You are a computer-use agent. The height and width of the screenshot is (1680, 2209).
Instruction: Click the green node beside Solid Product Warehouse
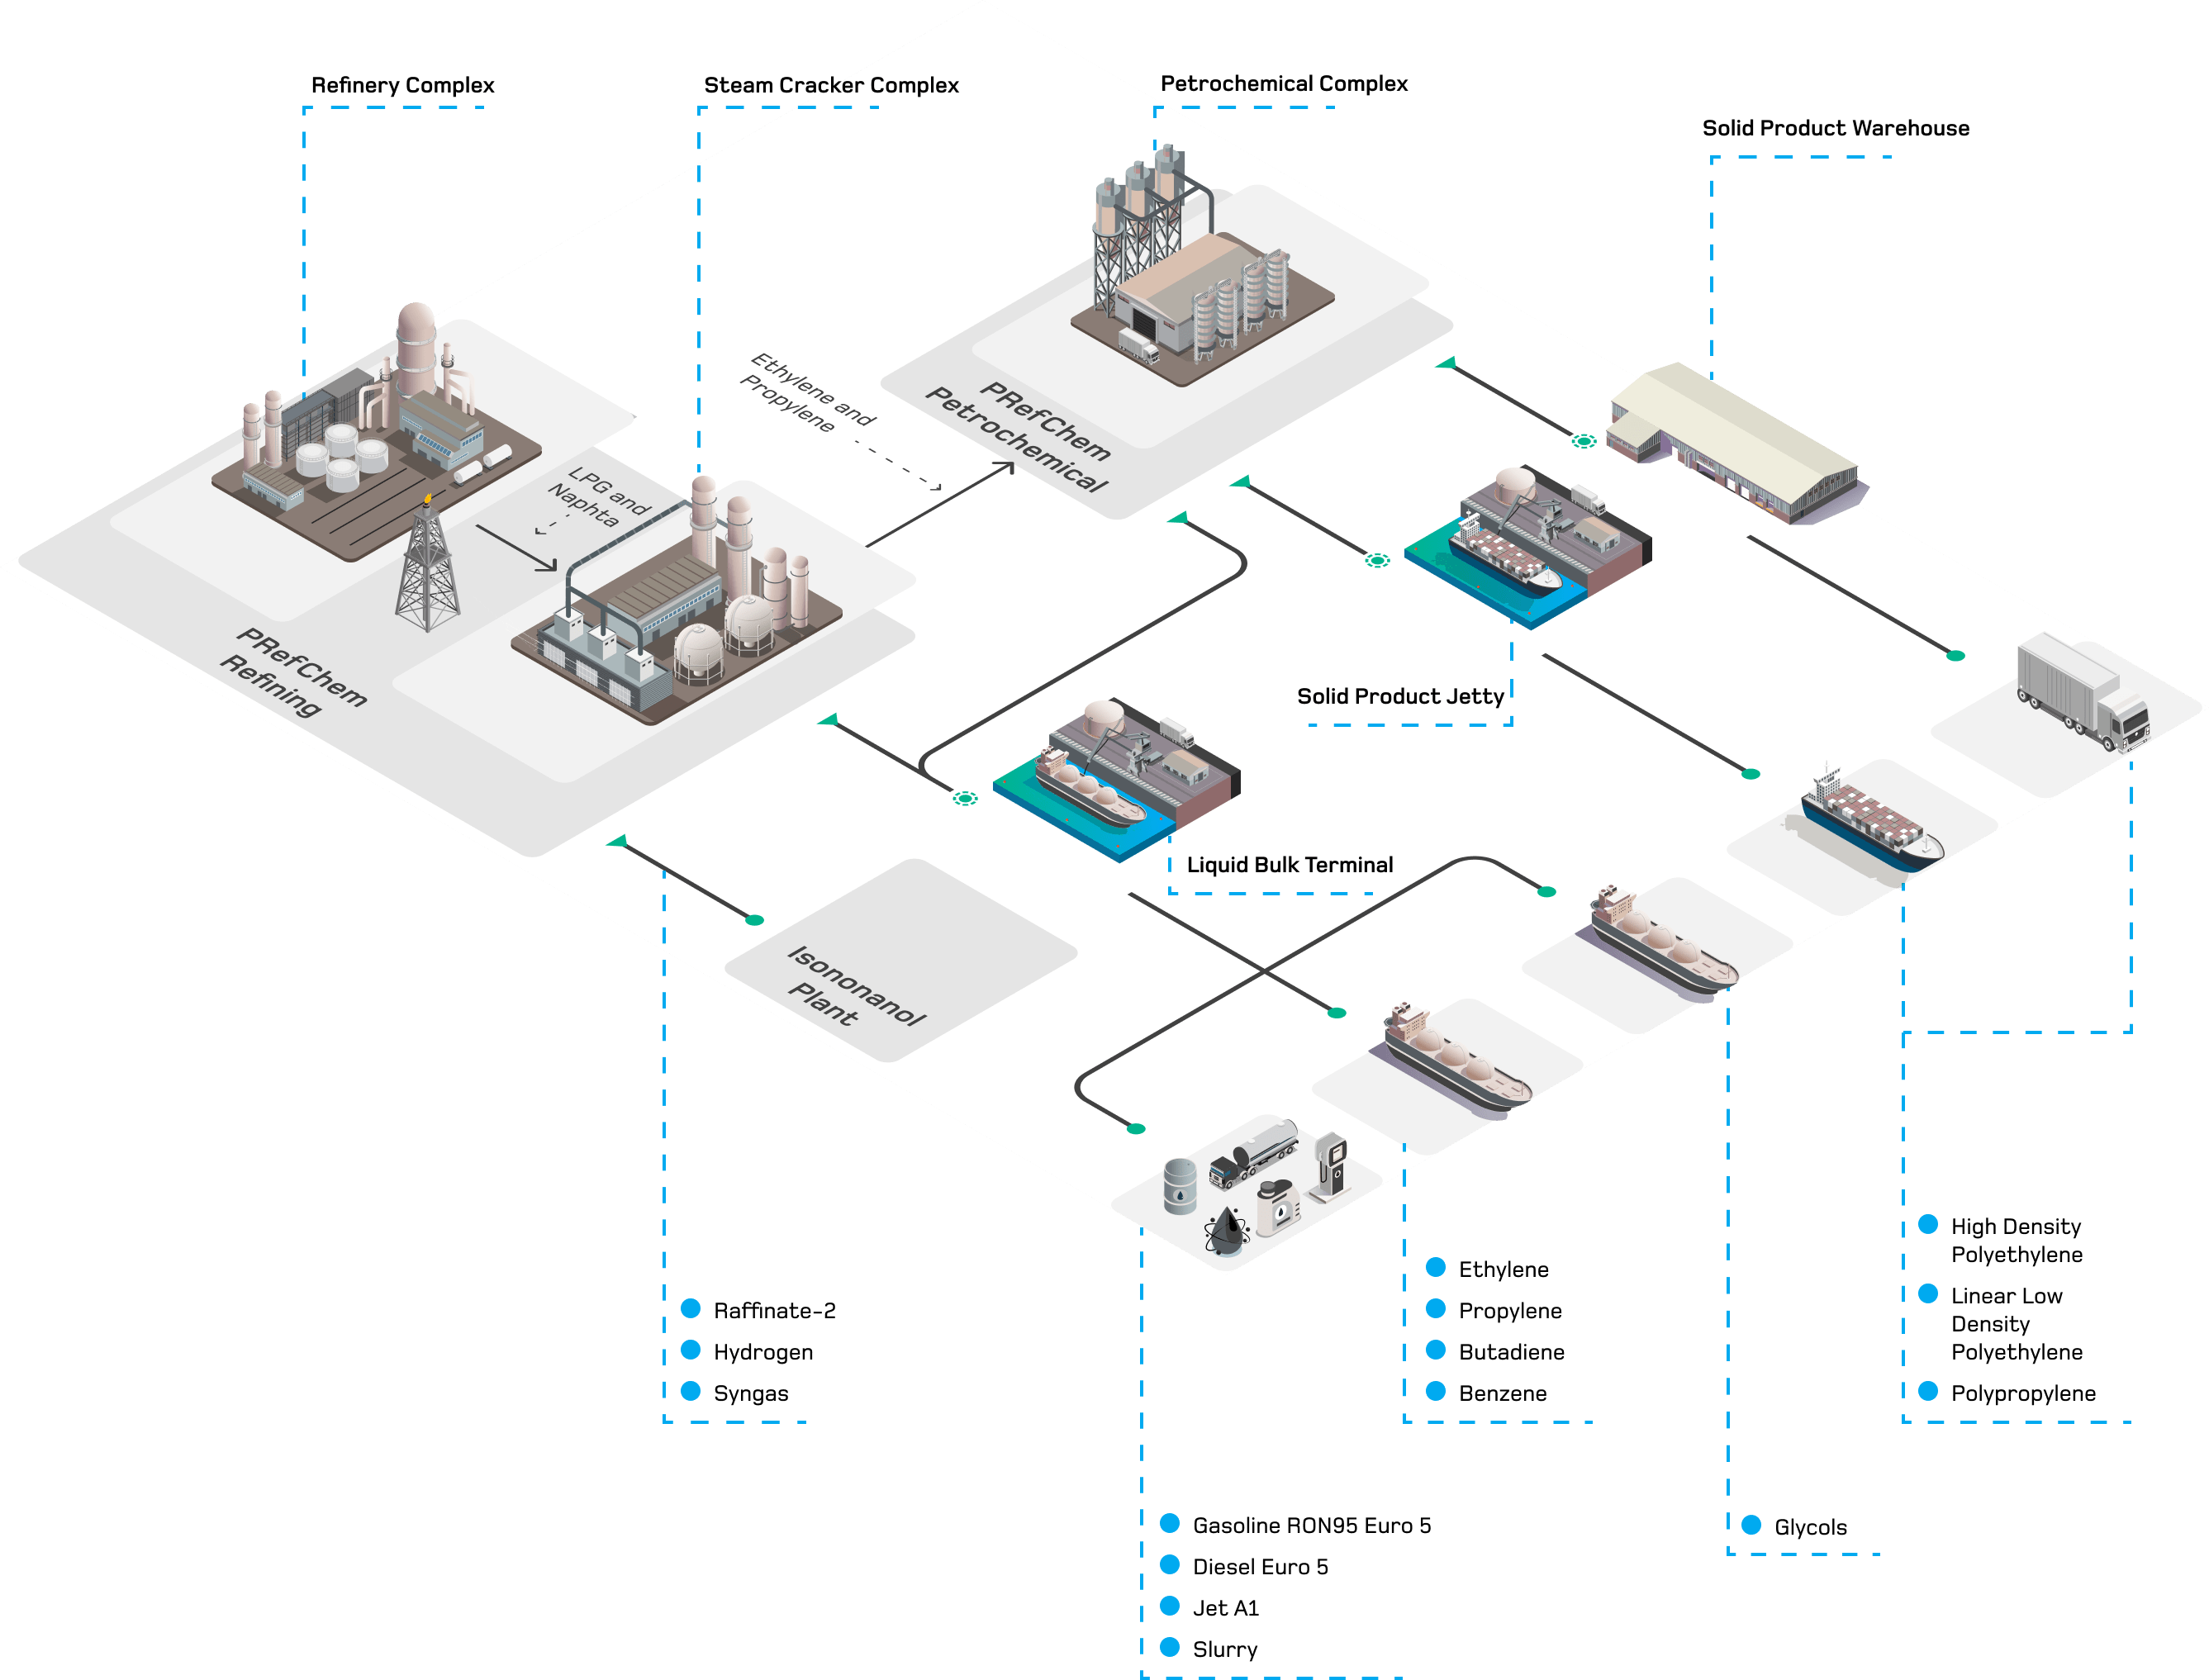[x=1583, y=441]
